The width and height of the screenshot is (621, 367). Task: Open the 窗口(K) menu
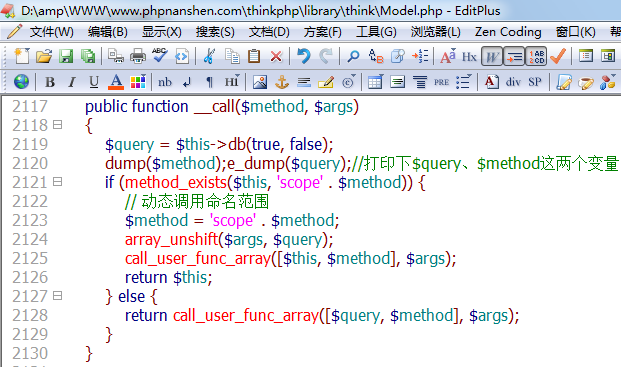(x=575, y=32)
